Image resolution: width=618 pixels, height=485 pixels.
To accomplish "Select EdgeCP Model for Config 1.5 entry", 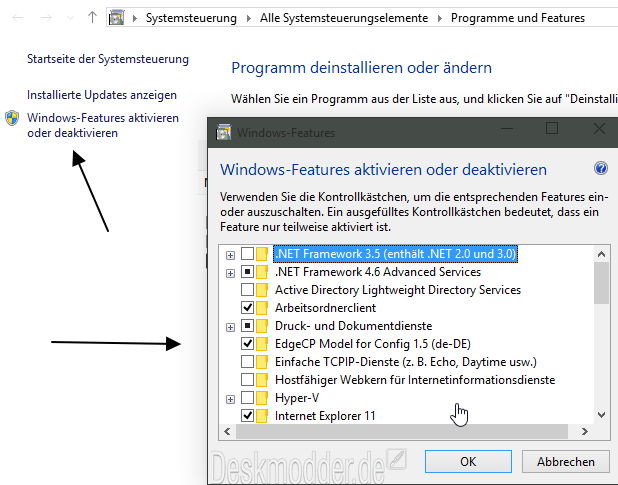I will 373,344.
